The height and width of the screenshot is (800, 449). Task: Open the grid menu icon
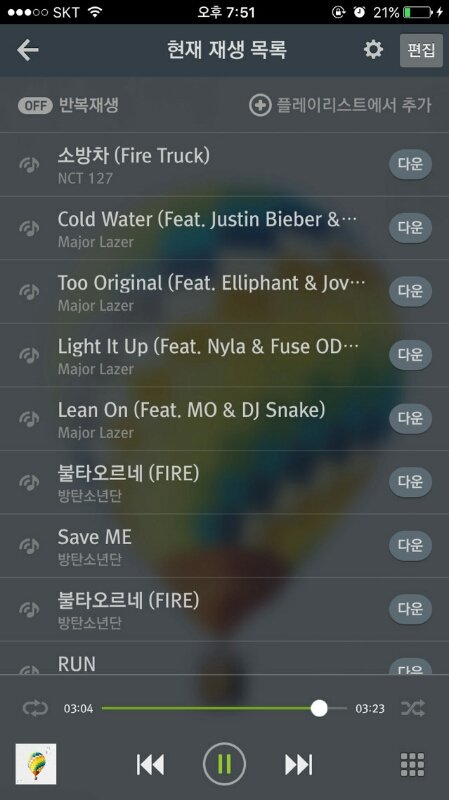[412, 764]
